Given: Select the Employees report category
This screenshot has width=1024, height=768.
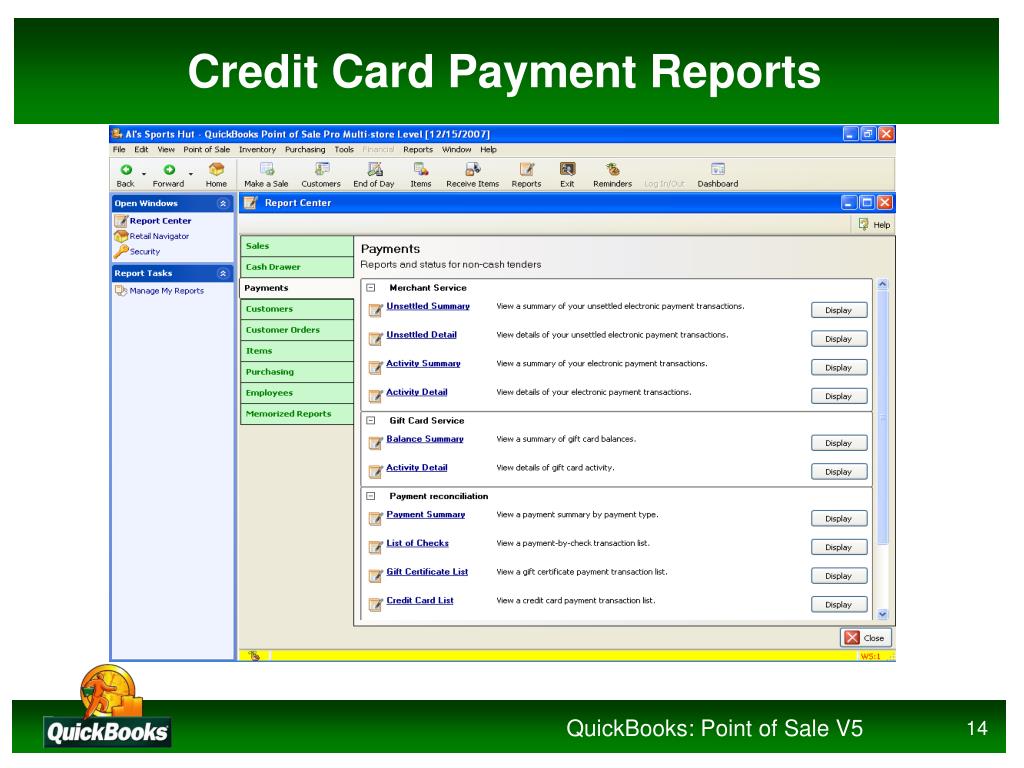Looking at the screenshot, I should pyautogui.click(x=297, y=392).
